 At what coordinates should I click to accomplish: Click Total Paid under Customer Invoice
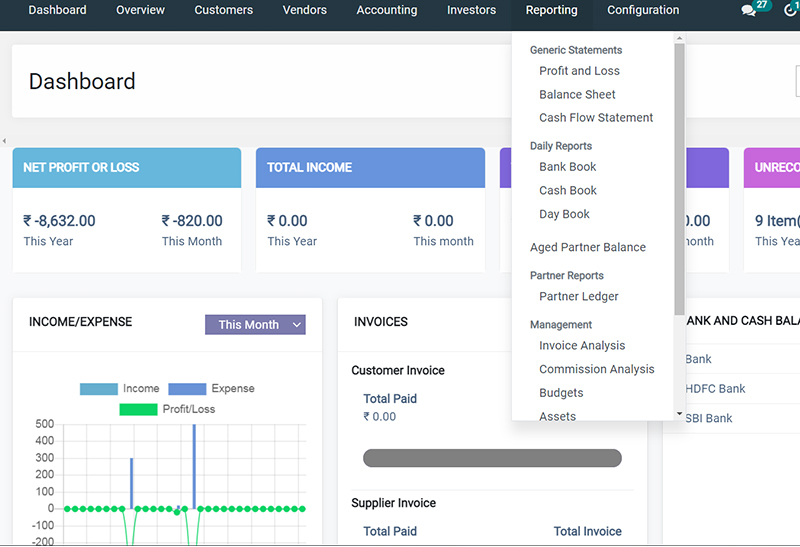[x=390, y=399]
